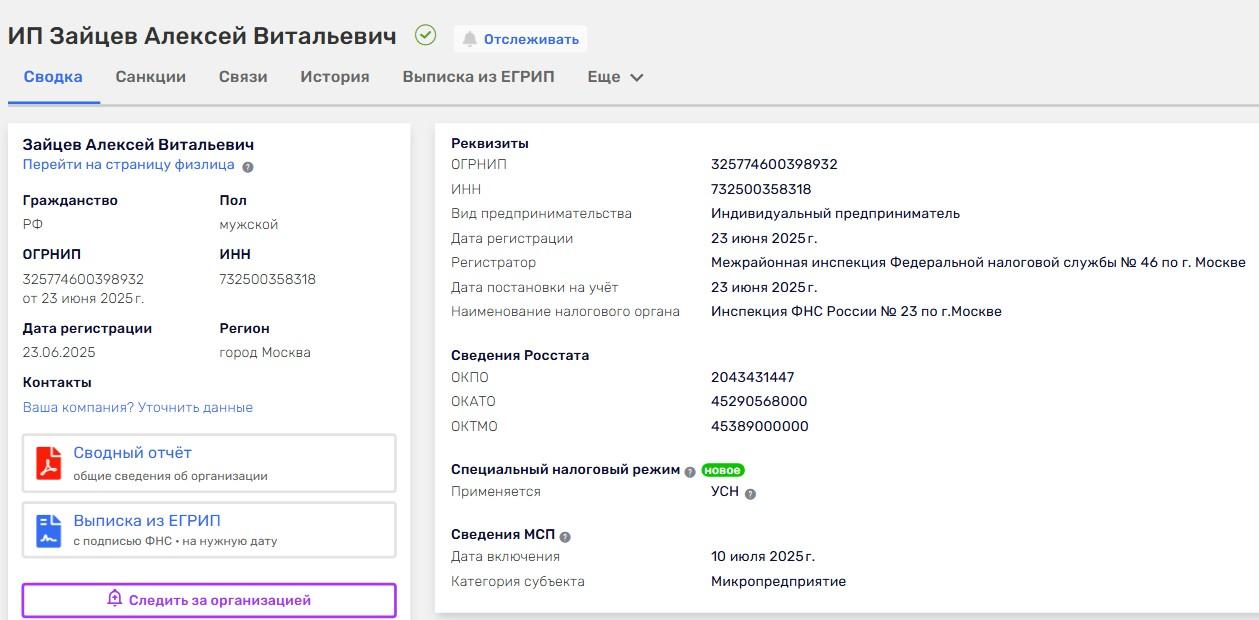Screen dimensions: 1259x620
Task: Expand the Еще dropdown menu
Action: [614, 76]
